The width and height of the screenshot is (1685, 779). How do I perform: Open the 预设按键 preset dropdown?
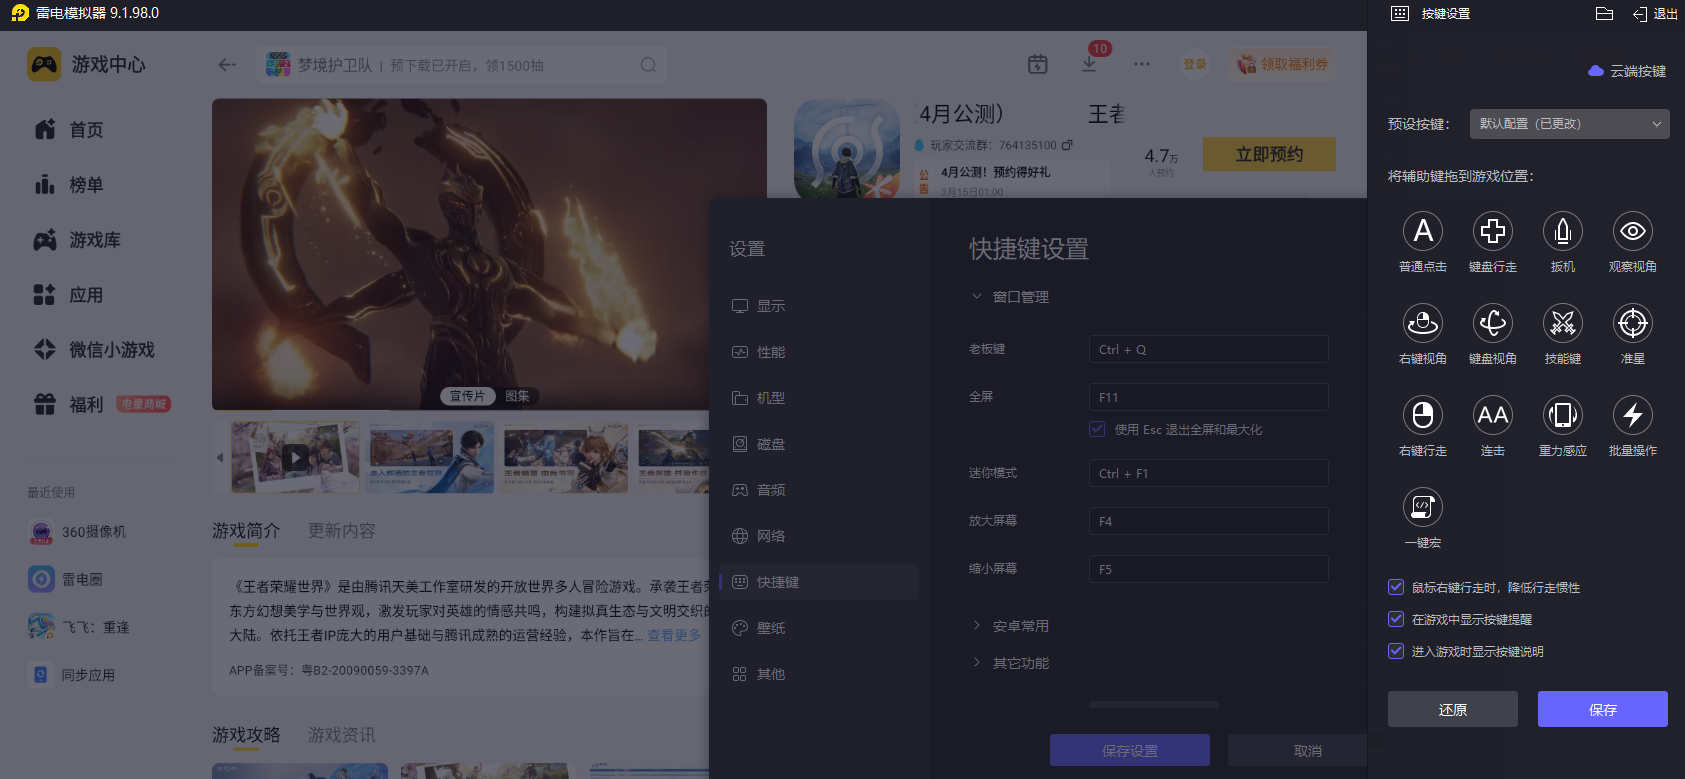point(1570,124)
